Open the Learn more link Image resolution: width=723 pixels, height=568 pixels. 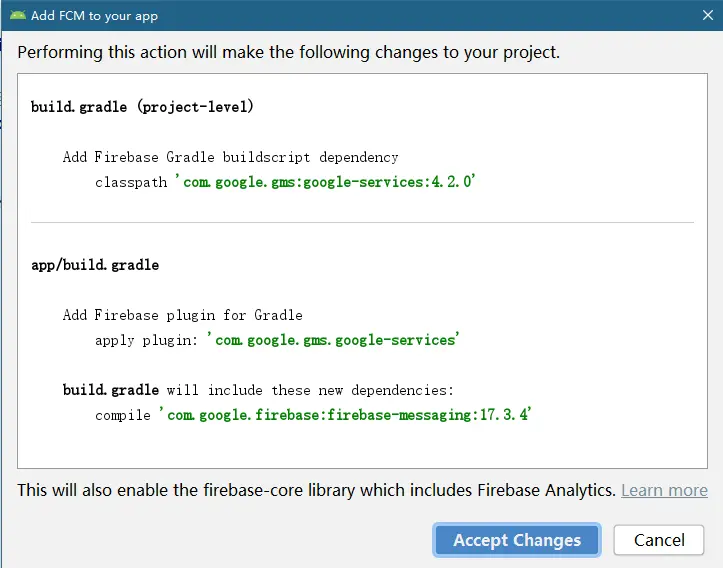coord(664,490)
